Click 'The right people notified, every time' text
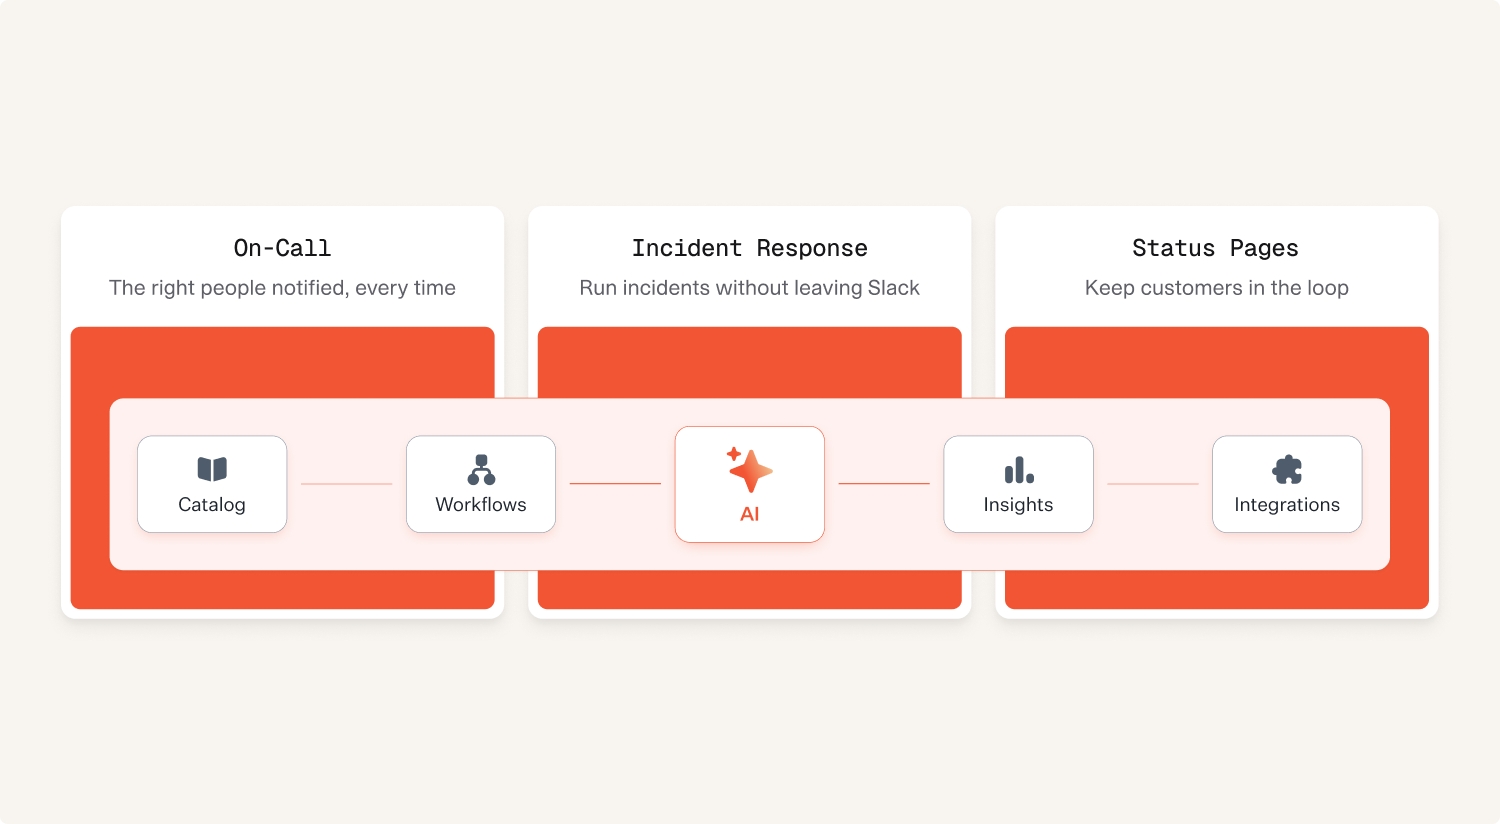This screenshot has width=1500, height=824. click(x=282, y=288)
